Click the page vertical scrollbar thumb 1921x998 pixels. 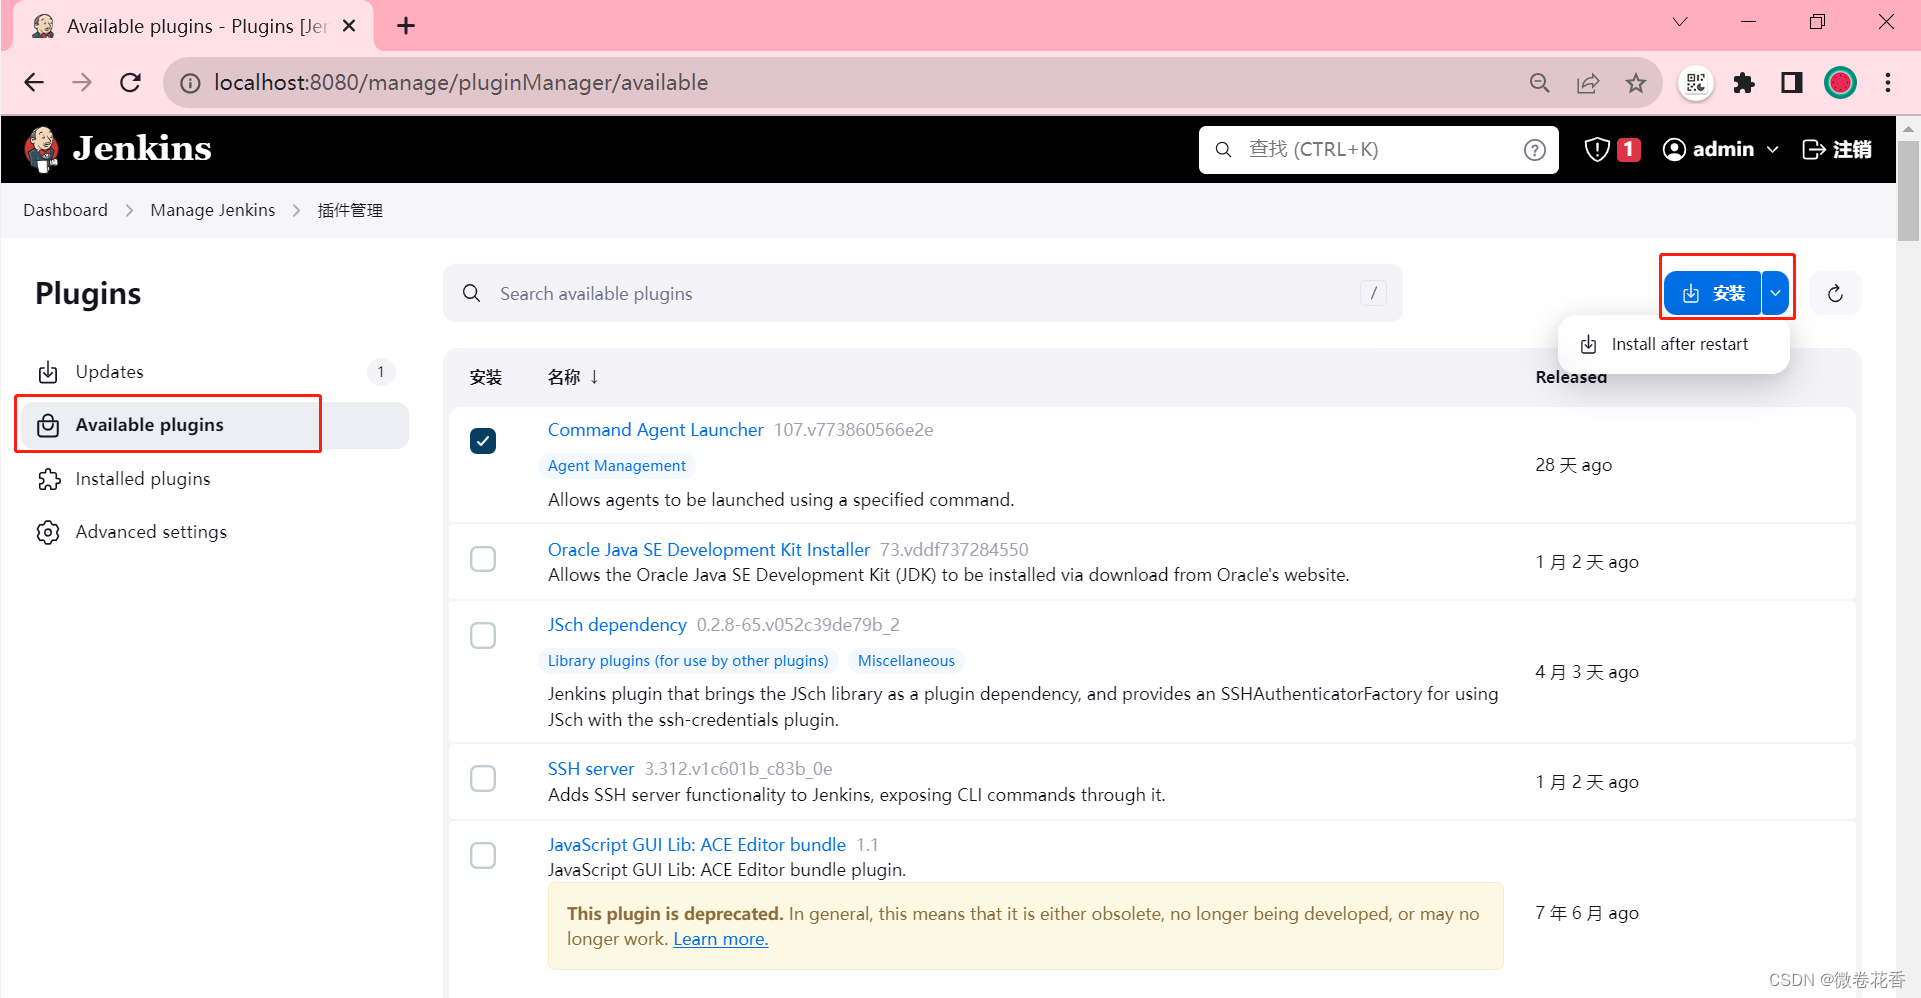[x=1908, y=190]
